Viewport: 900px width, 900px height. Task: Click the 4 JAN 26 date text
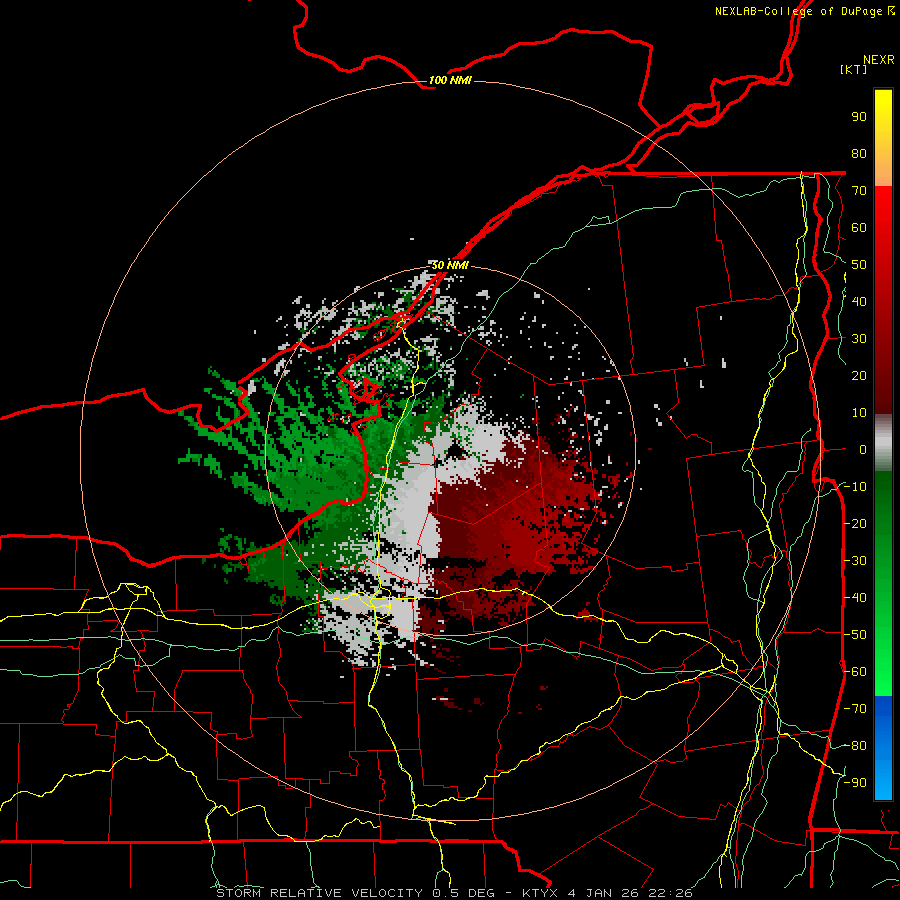tap(604, 893)
